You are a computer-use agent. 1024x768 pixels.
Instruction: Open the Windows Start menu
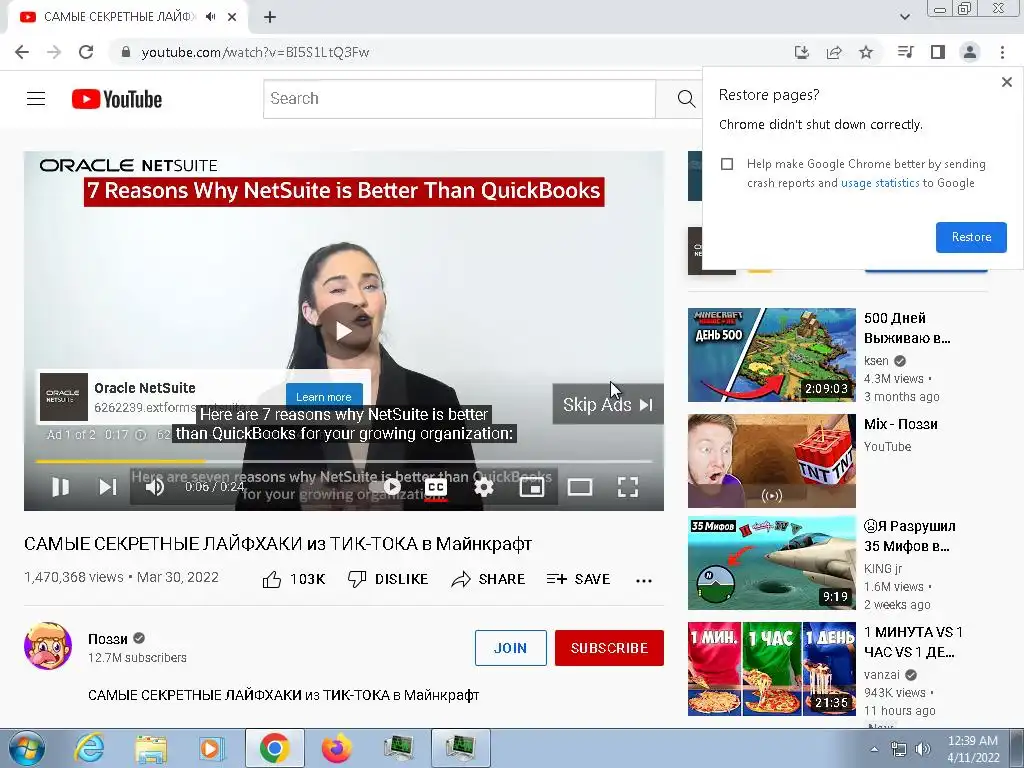[x=26, y=748]
